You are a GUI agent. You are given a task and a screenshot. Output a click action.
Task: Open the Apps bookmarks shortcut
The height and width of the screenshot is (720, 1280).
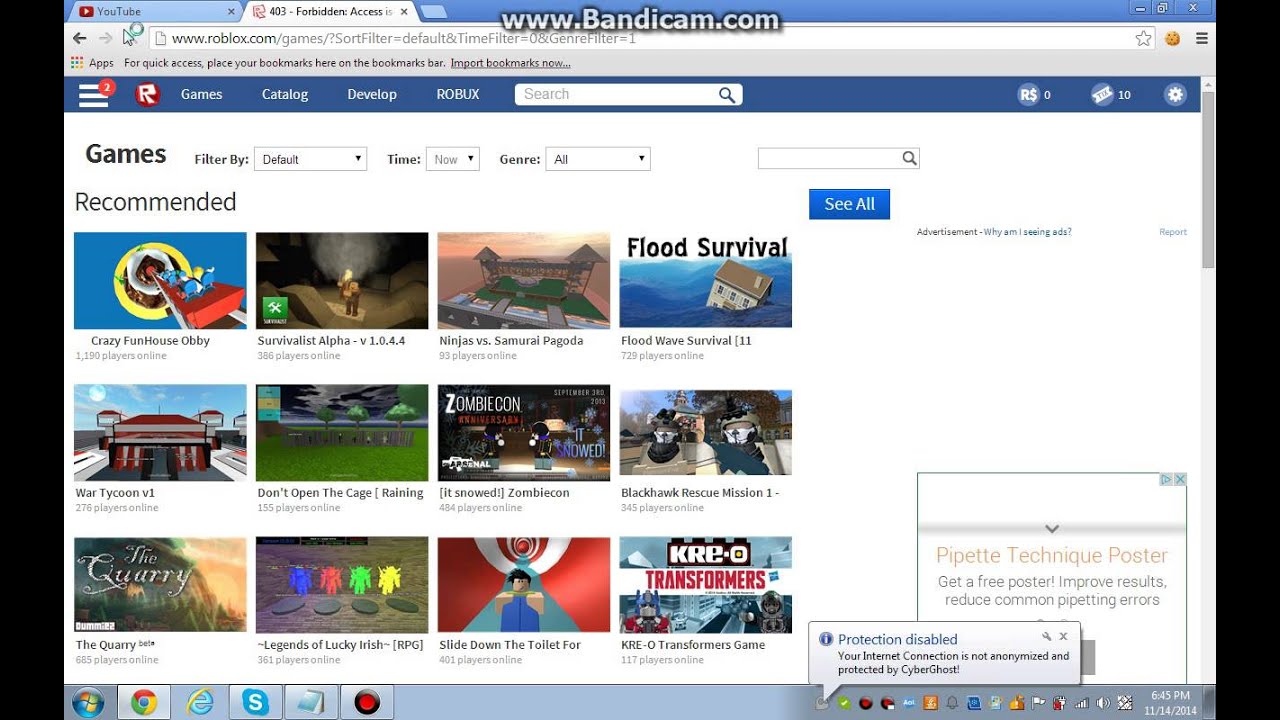coord(92,63)
